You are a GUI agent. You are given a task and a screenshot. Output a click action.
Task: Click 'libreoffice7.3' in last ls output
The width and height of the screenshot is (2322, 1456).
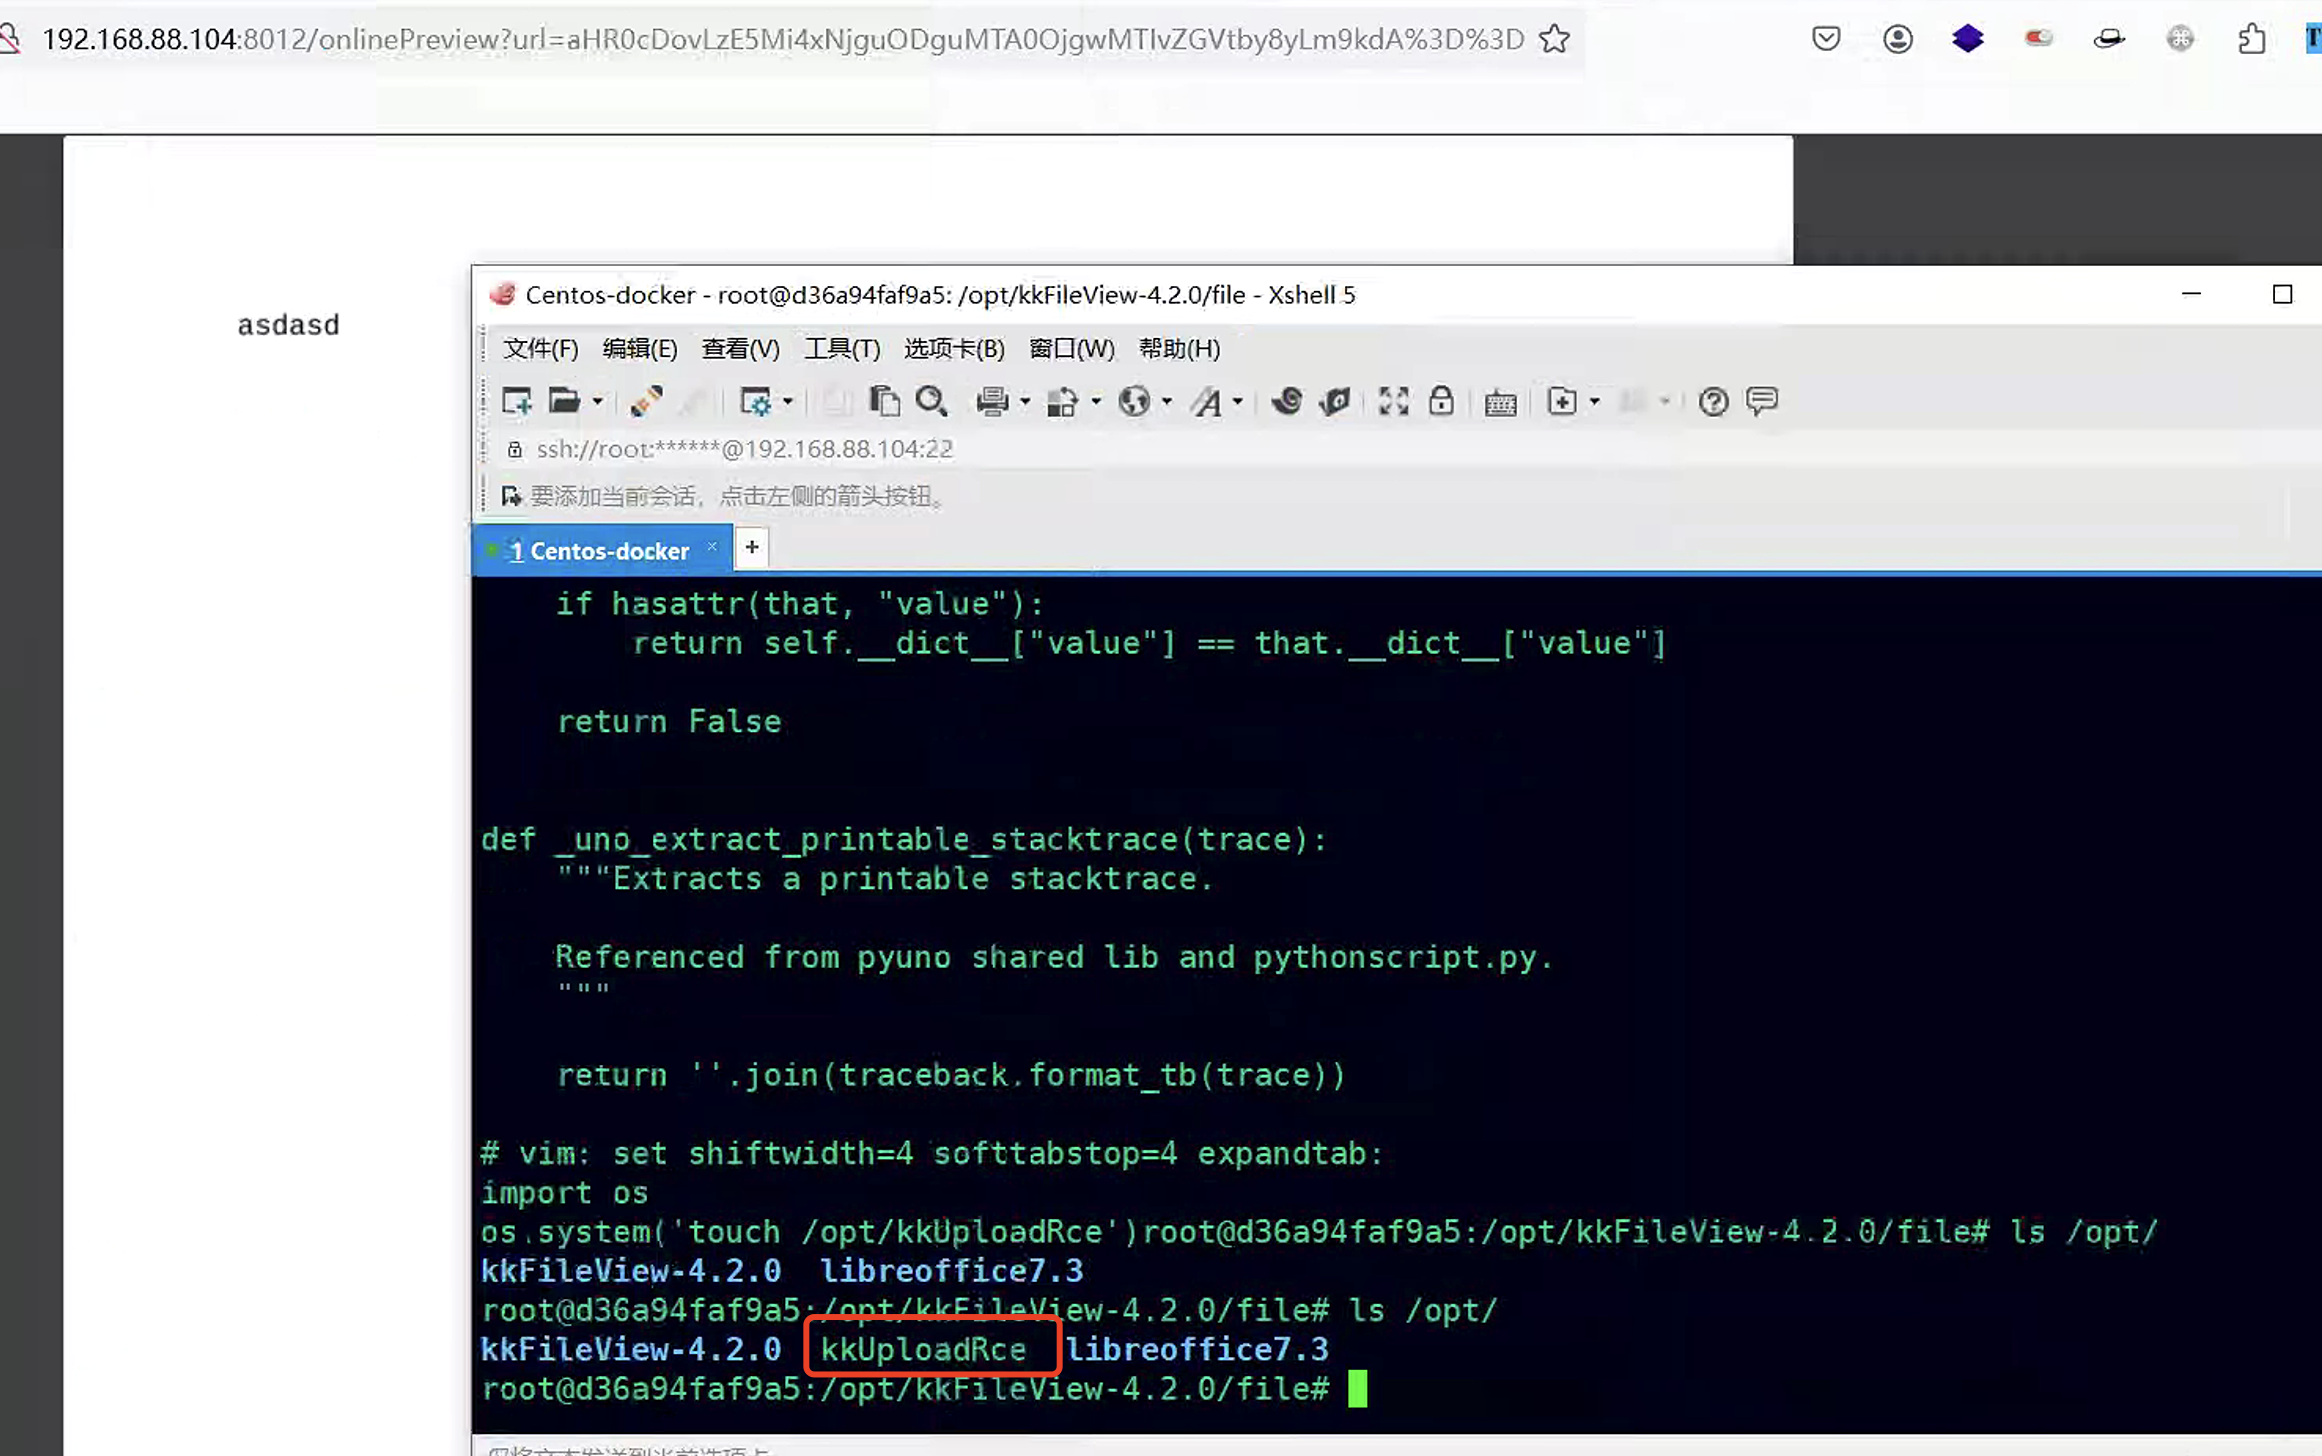[1198, 1350]
